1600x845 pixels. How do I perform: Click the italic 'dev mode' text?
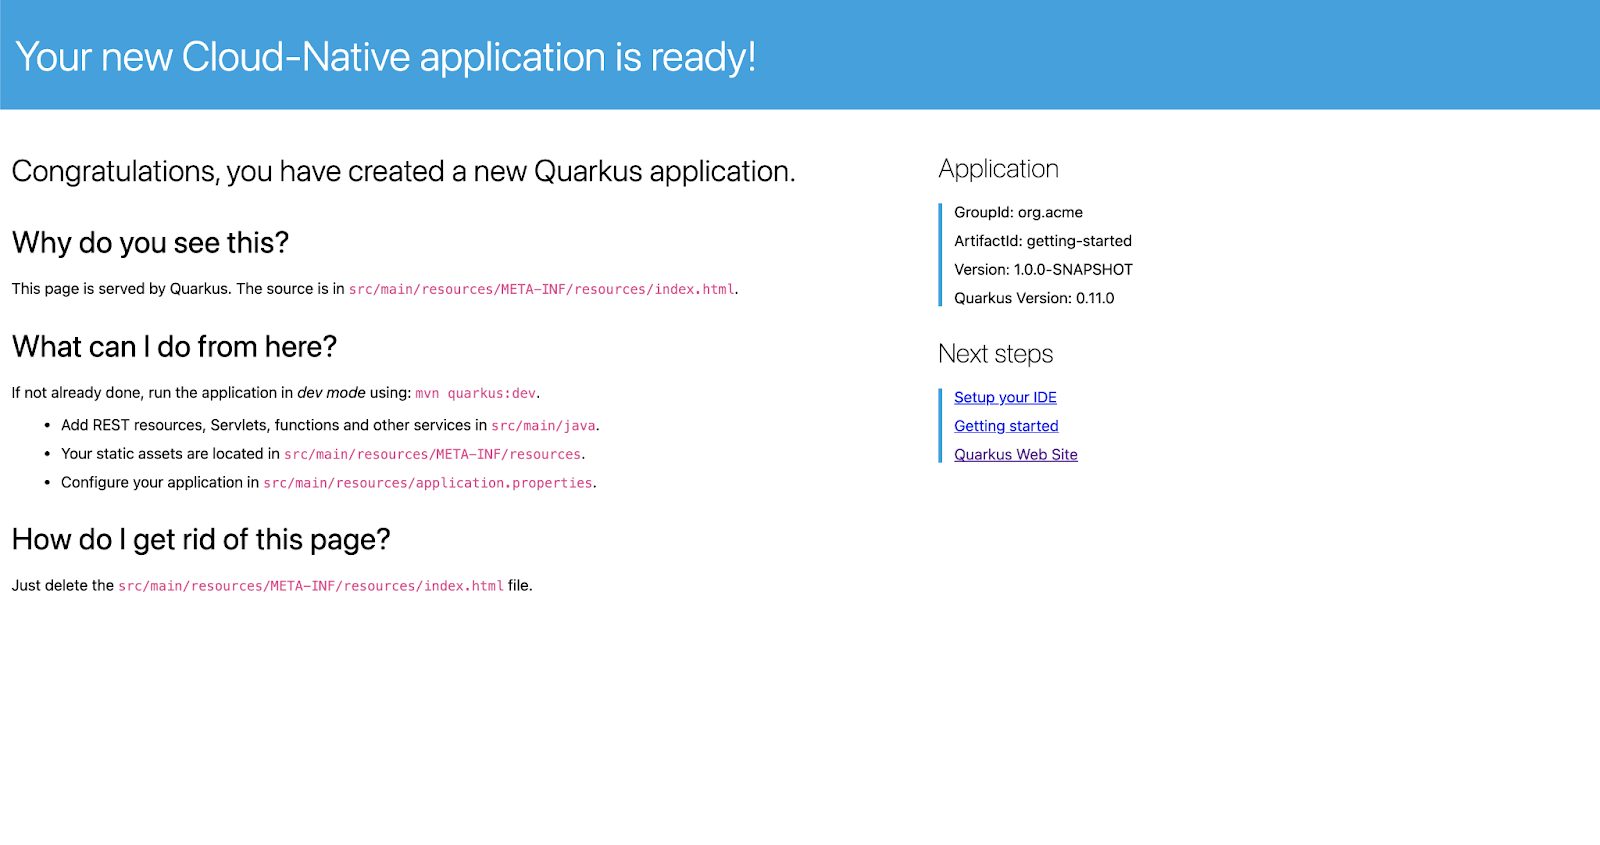tap(331, 393)
